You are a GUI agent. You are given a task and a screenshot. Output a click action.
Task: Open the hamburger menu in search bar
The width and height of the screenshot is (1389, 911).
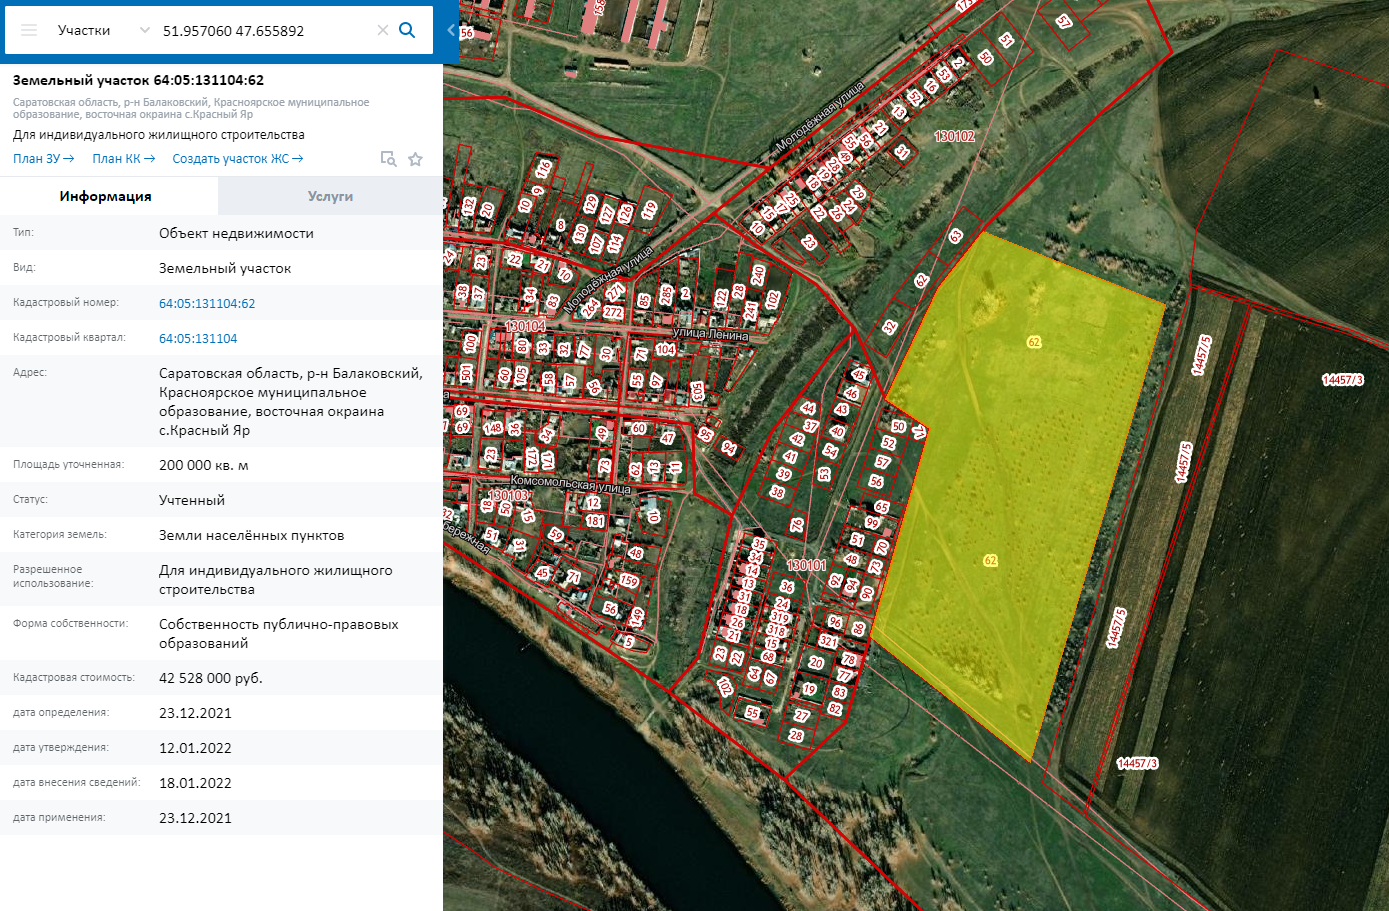coord(29,30)
